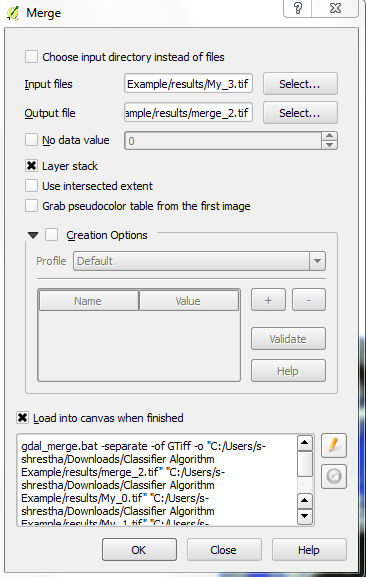Viewport: 366px width, 577px height.
Task: Open the Profile Default dropdown
Action: click(199, 261)
